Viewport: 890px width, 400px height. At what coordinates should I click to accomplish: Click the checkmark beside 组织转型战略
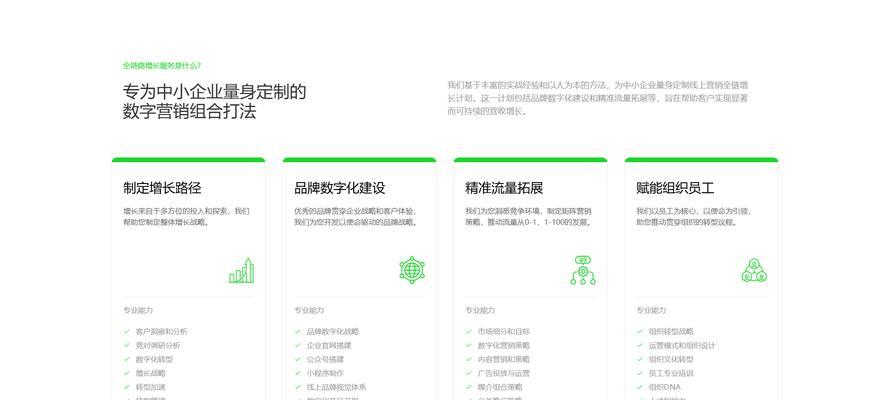[x=640, y=331]
